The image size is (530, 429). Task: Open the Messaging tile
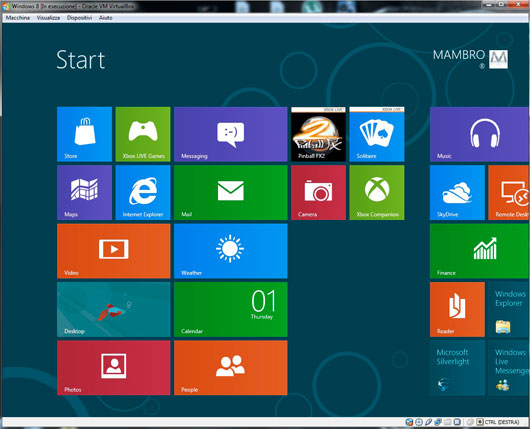coord(231,134)
